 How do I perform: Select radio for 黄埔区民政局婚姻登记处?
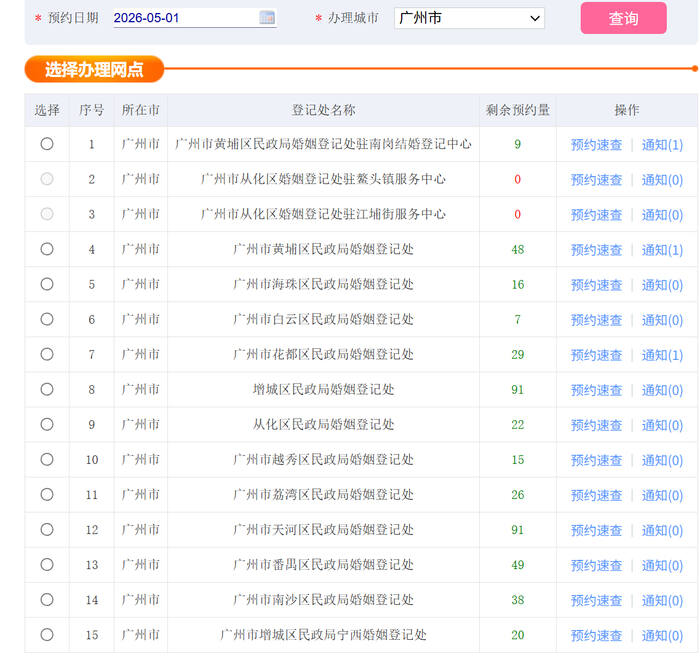point(47,249)
